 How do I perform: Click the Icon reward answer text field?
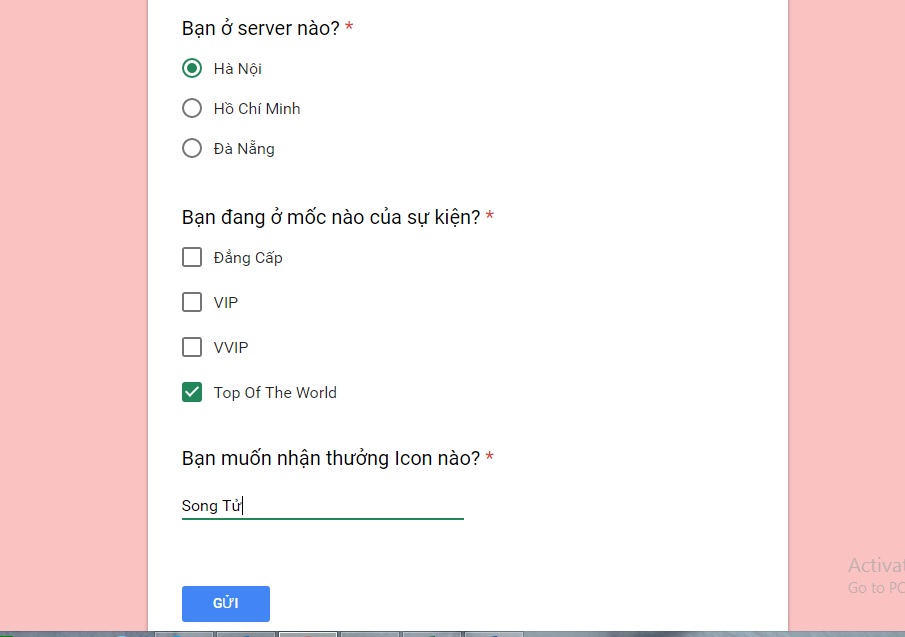(323, 505)
